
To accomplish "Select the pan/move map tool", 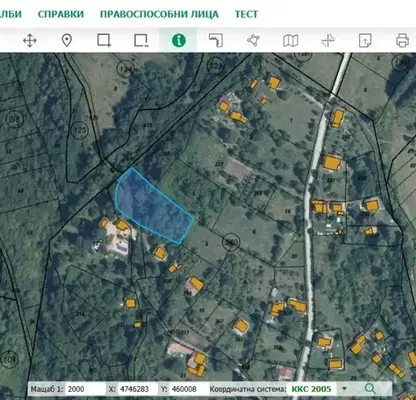I will tap(30, 41).
